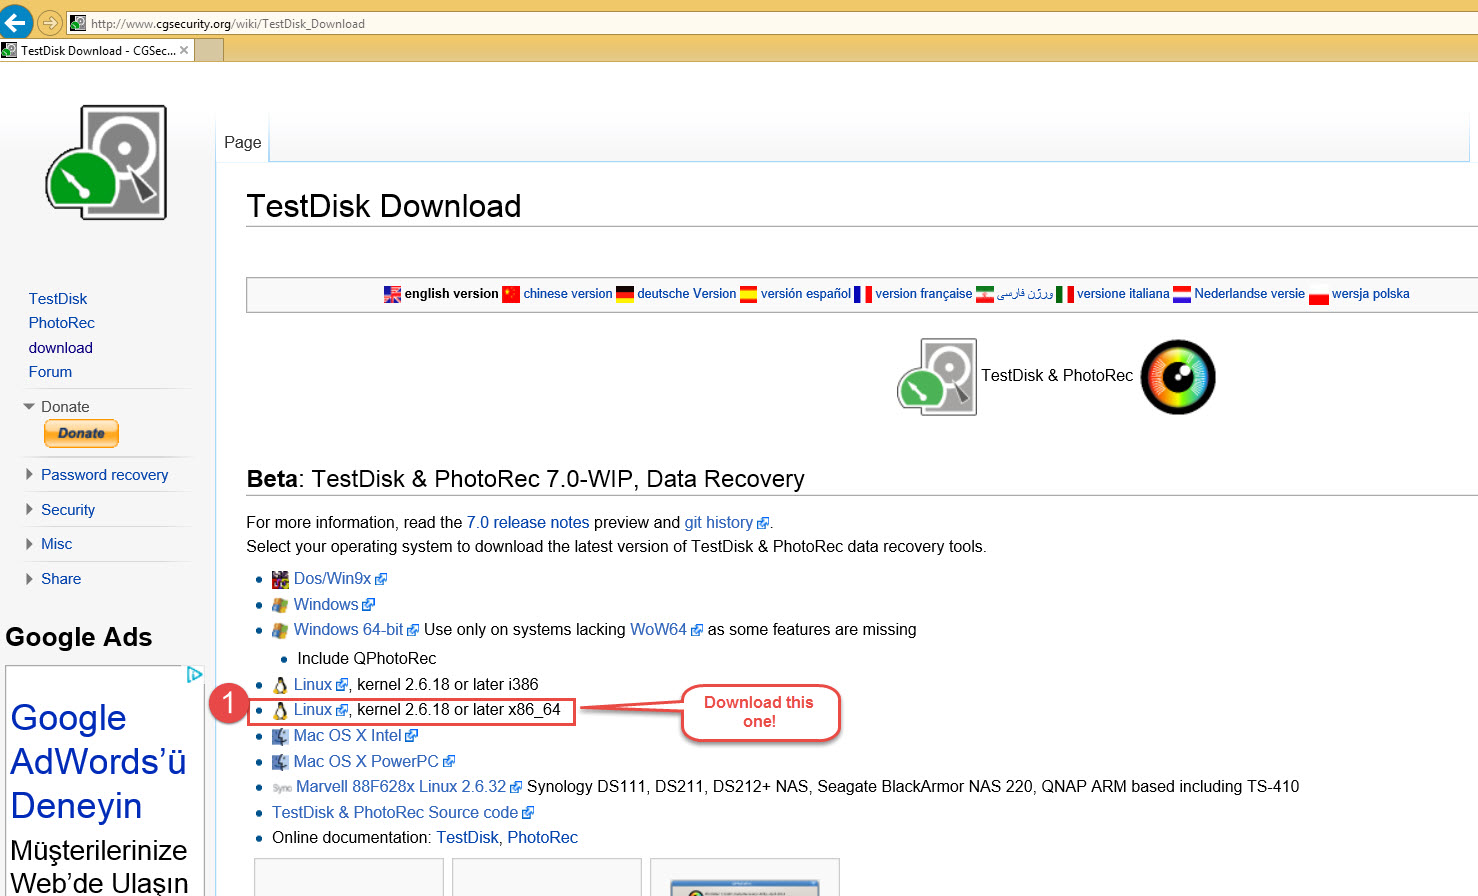Screen dimensions: 1478x896
Task: Click the penguin icon on the x86_64 row
Action: tap(280, 710)
